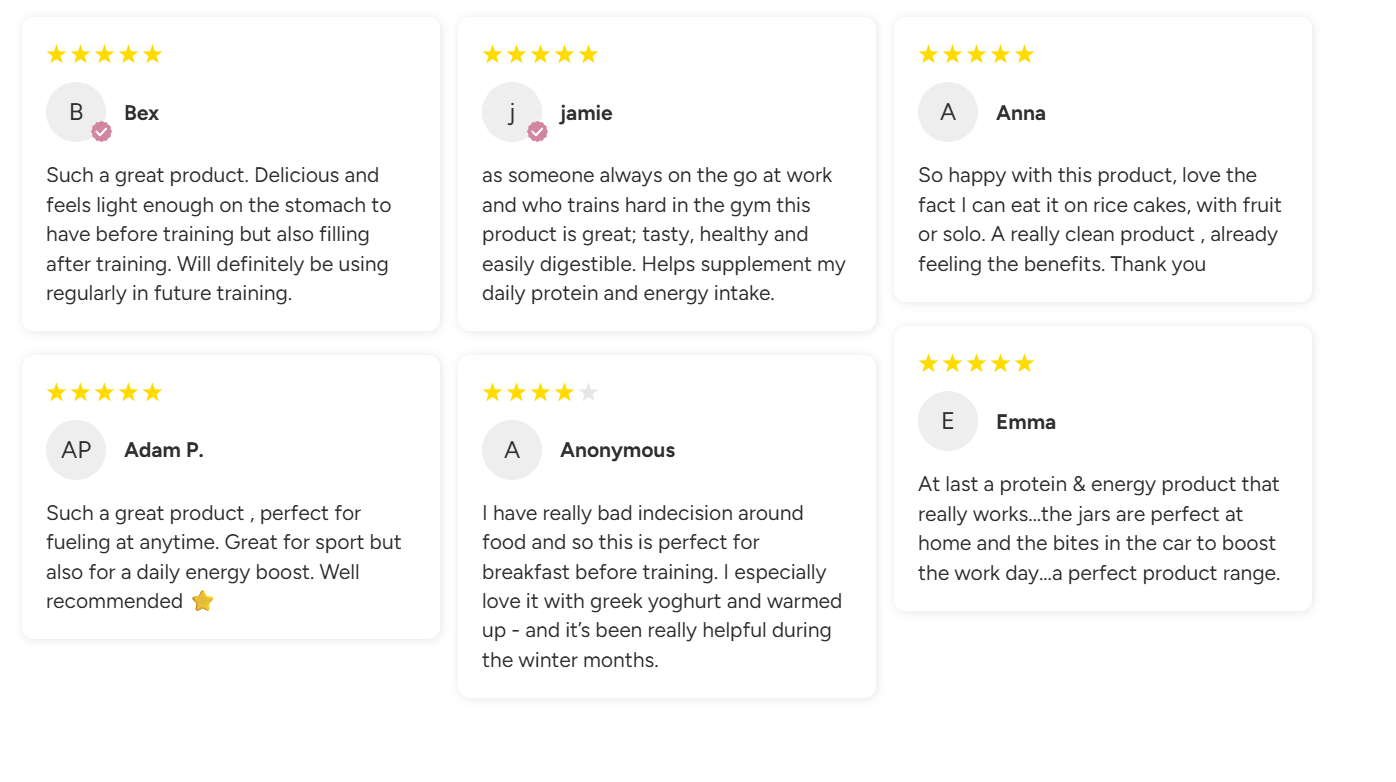Click jamie's avatar with letter j
Viewport: 1396px width, 782px height.
point(511,112)
